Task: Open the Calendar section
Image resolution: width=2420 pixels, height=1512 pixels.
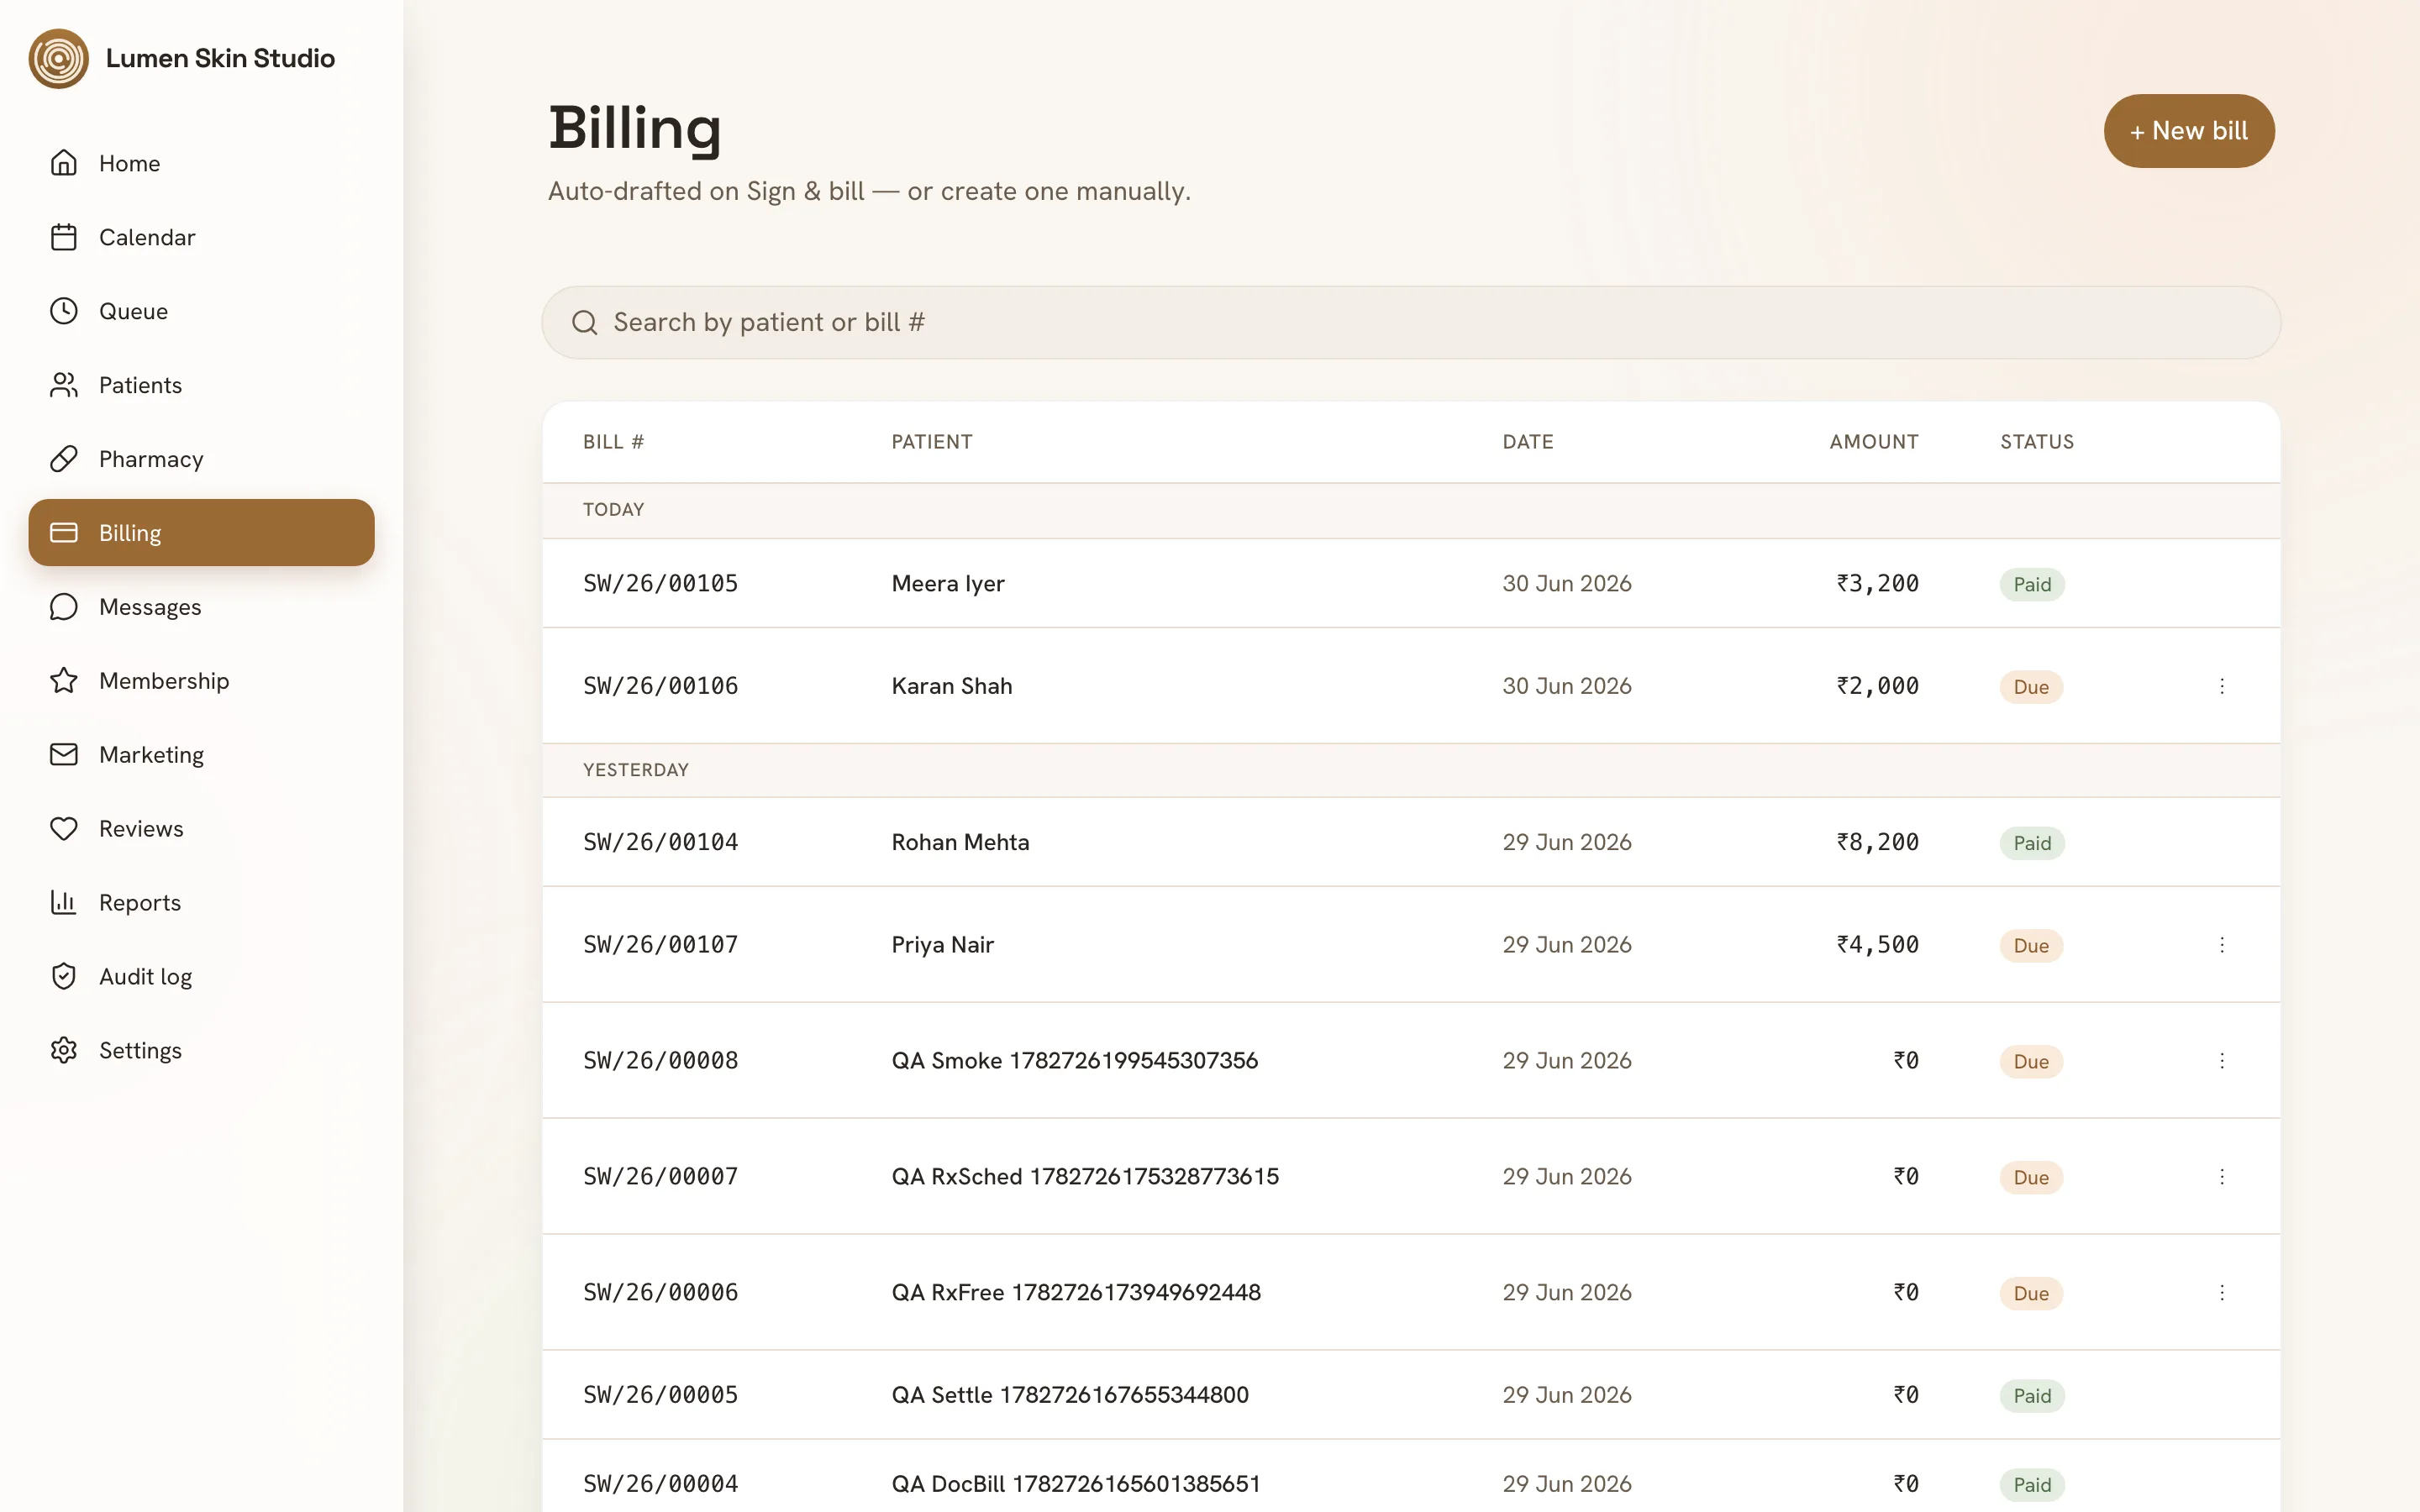Action: pyautogui.click(x=201, y=237)
